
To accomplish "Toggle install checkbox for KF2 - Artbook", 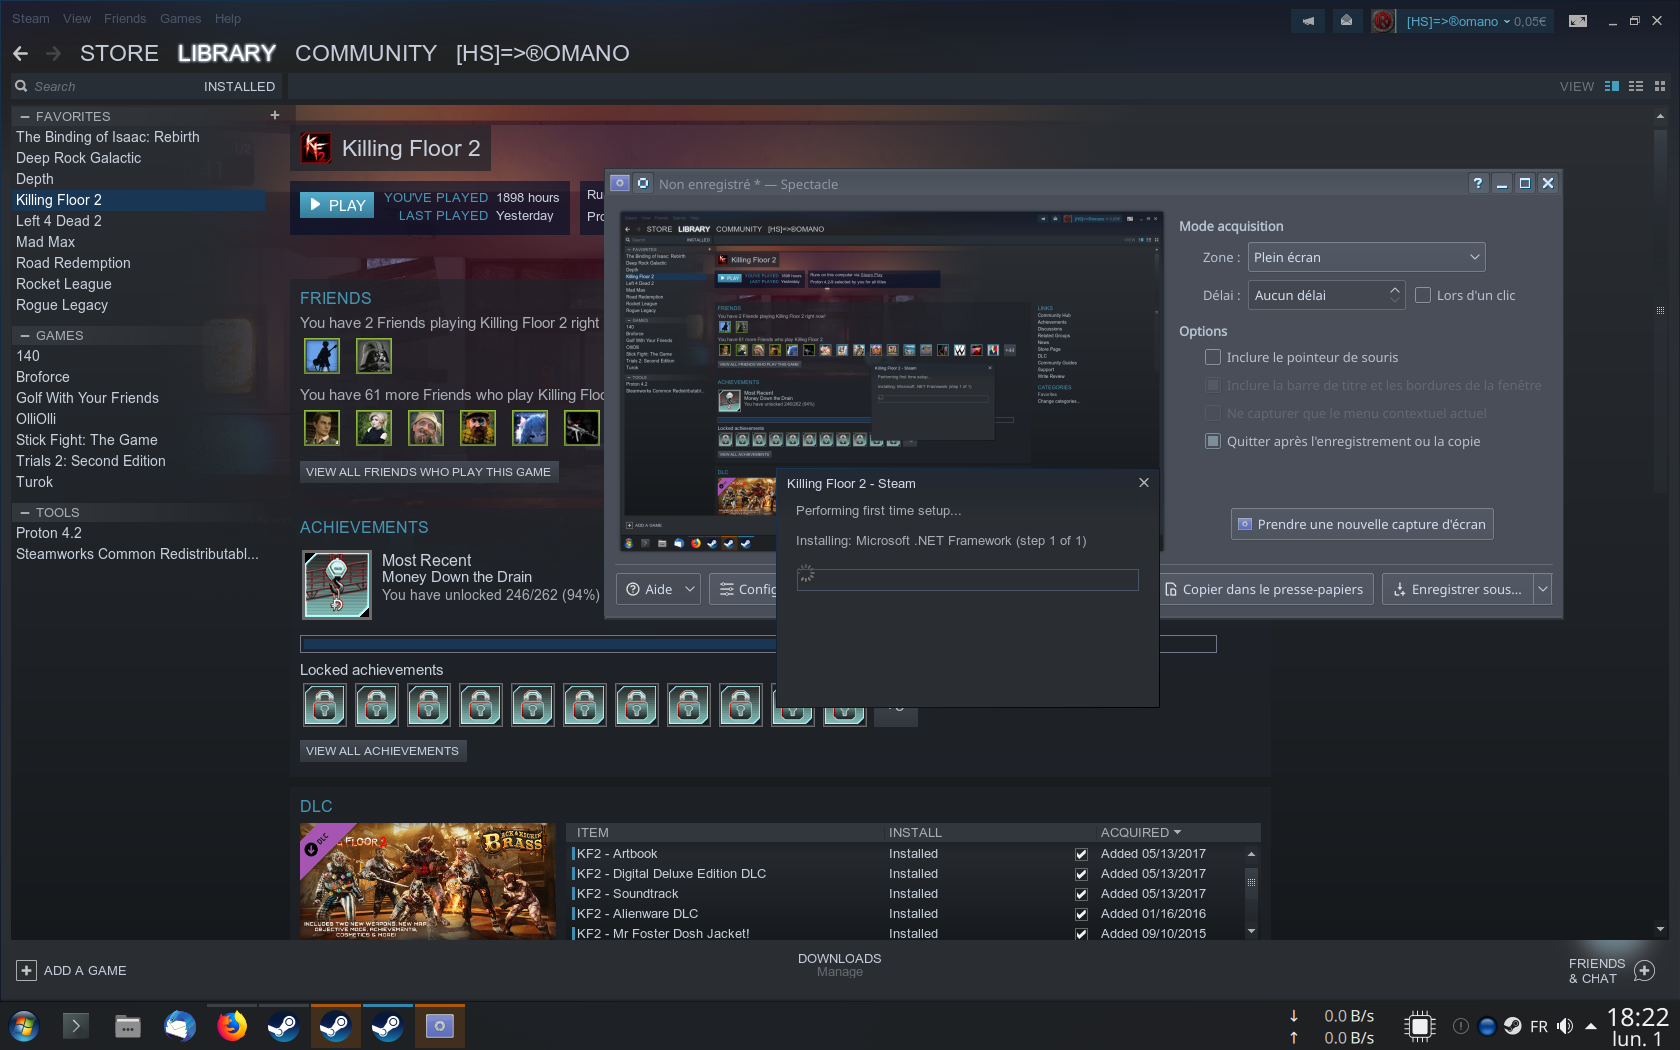I will click(x=1081, y=854).
